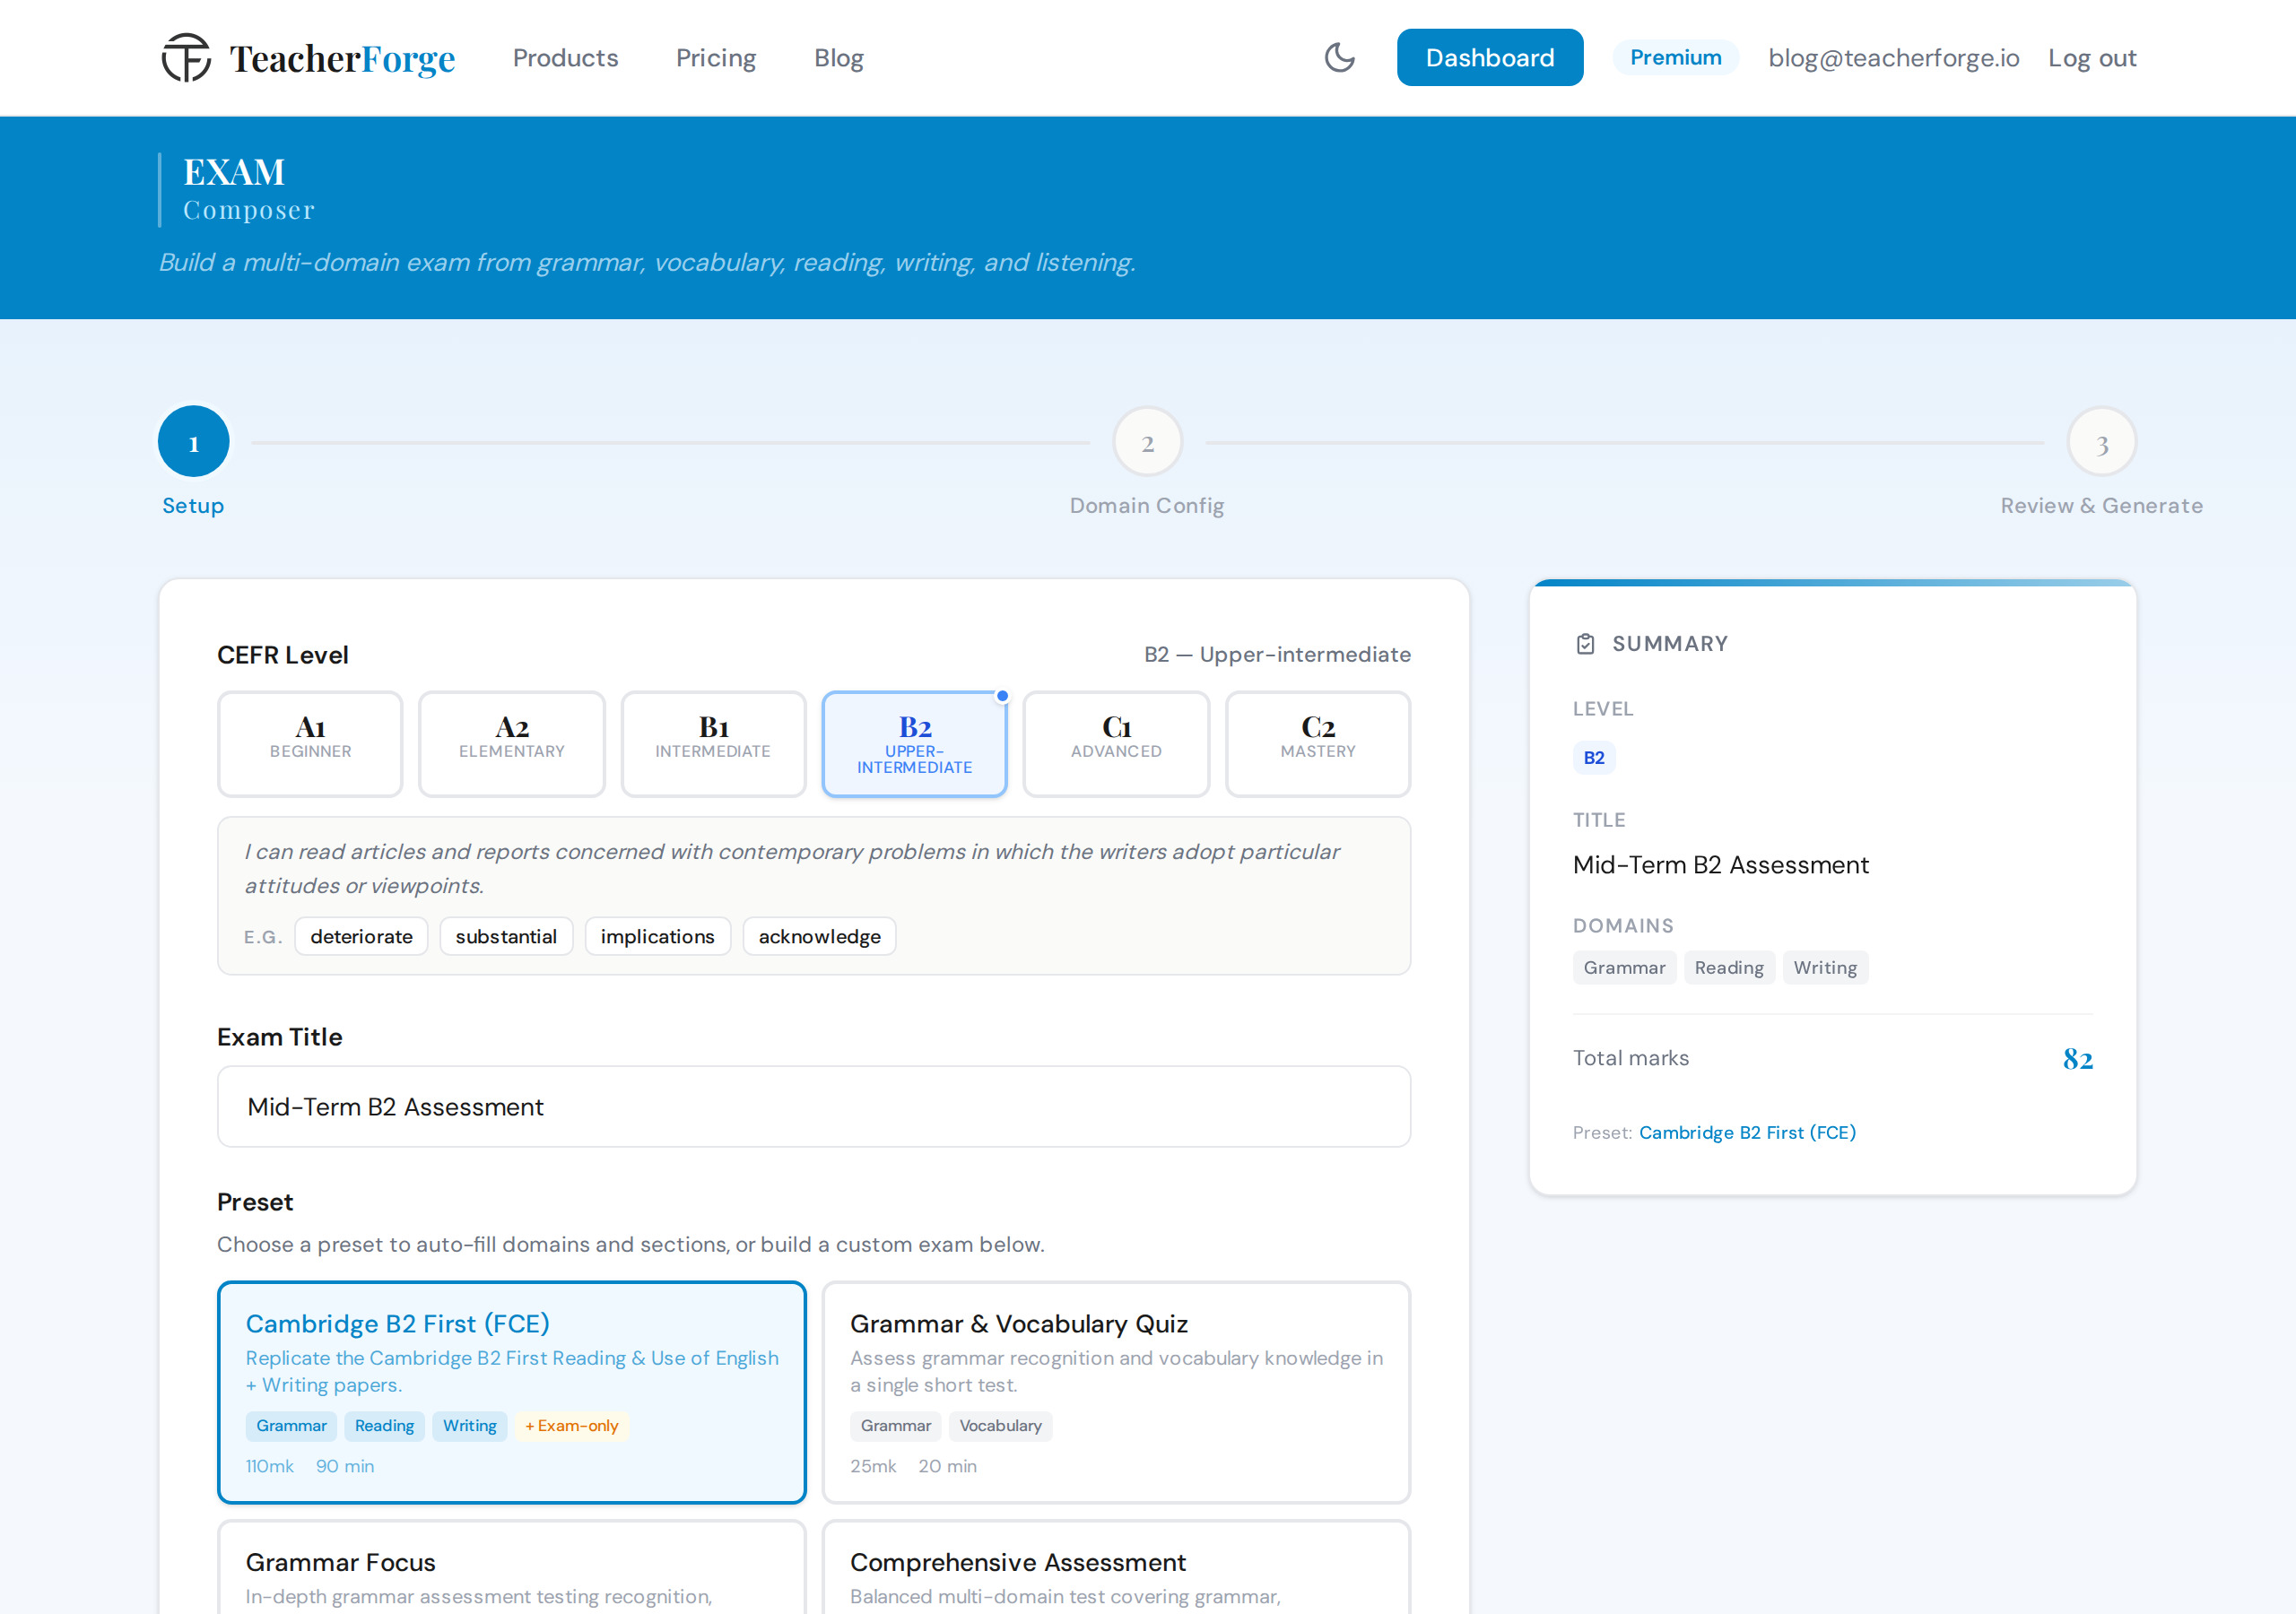
Task: Select the C2 Mastery CEFR level
Action: (1317, 743)
